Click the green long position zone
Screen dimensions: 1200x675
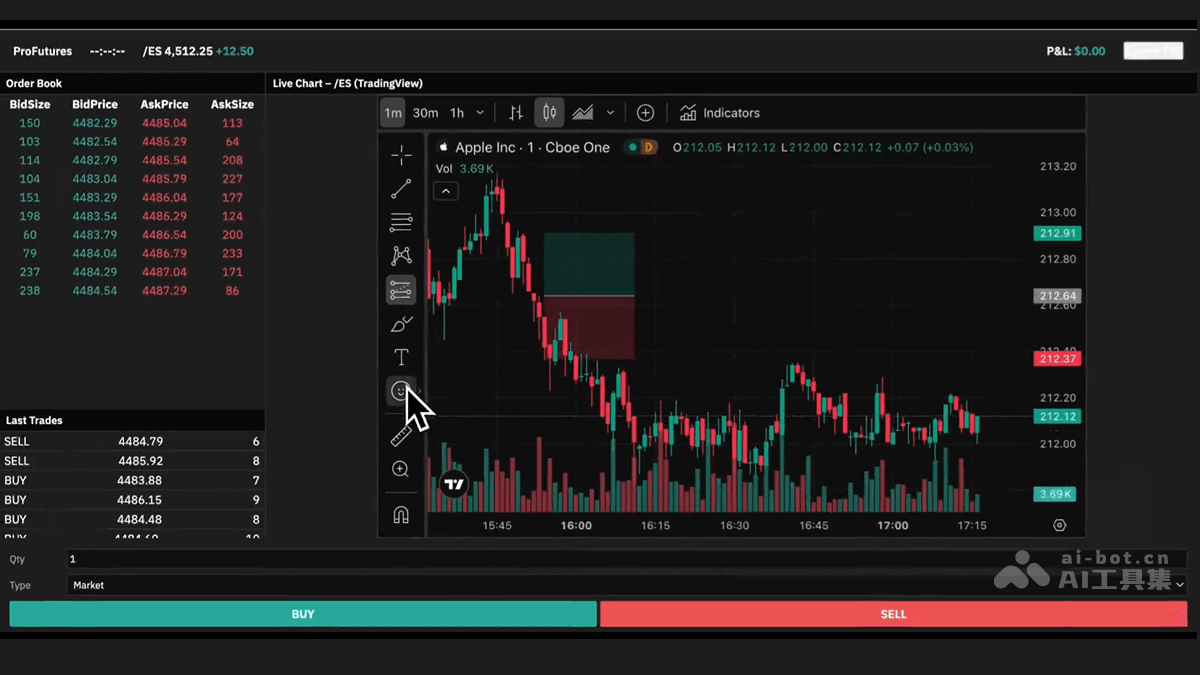pyautogui.click(x=589, y=264)
